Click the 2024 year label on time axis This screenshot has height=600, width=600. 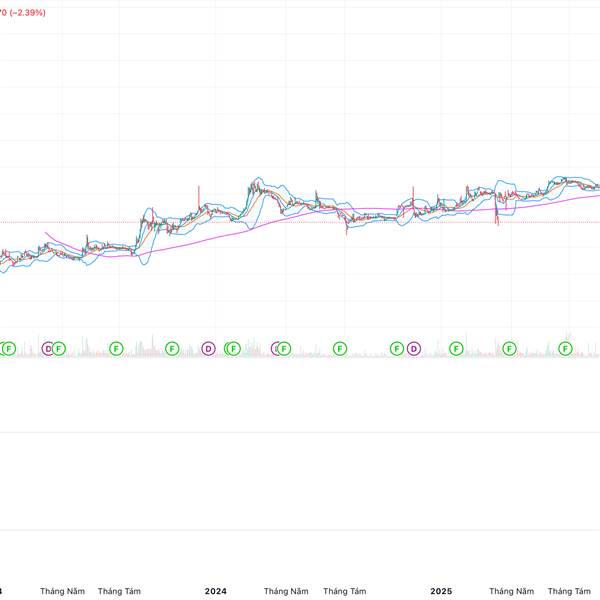[x=215, y=591]
